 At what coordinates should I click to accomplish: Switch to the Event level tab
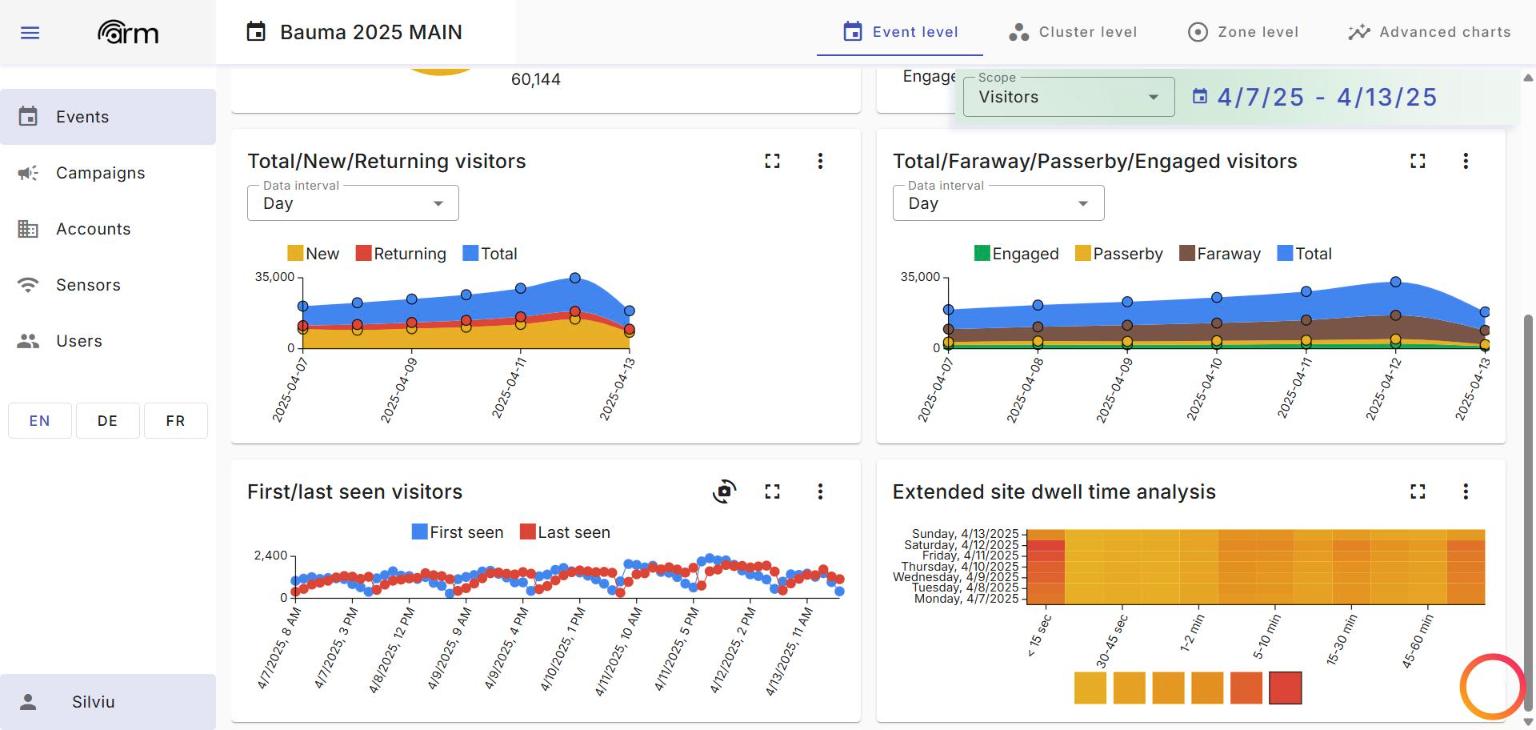(900, 32)
